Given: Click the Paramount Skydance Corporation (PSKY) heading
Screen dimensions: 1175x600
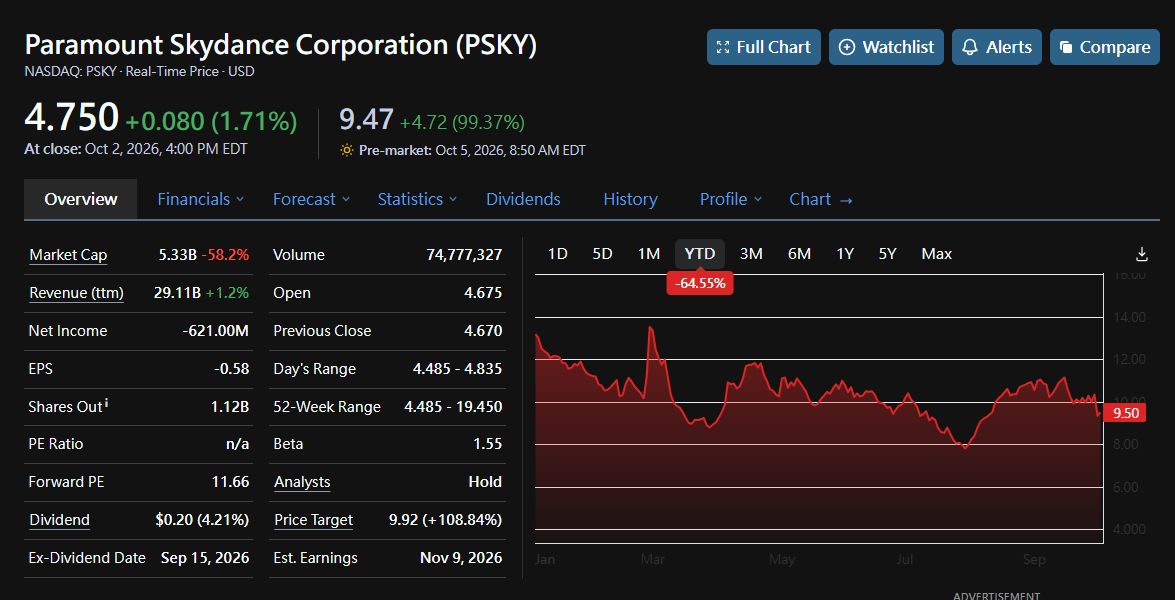Looking at the screenshot, I should click(281, 46).
